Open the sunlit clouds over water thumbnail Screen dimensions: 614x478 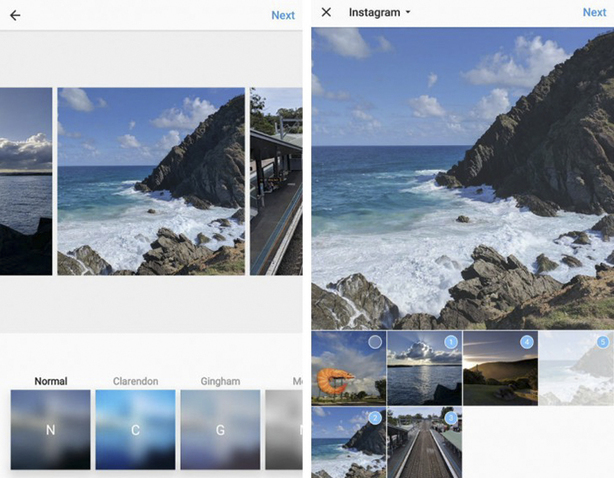tap(424, 368)
